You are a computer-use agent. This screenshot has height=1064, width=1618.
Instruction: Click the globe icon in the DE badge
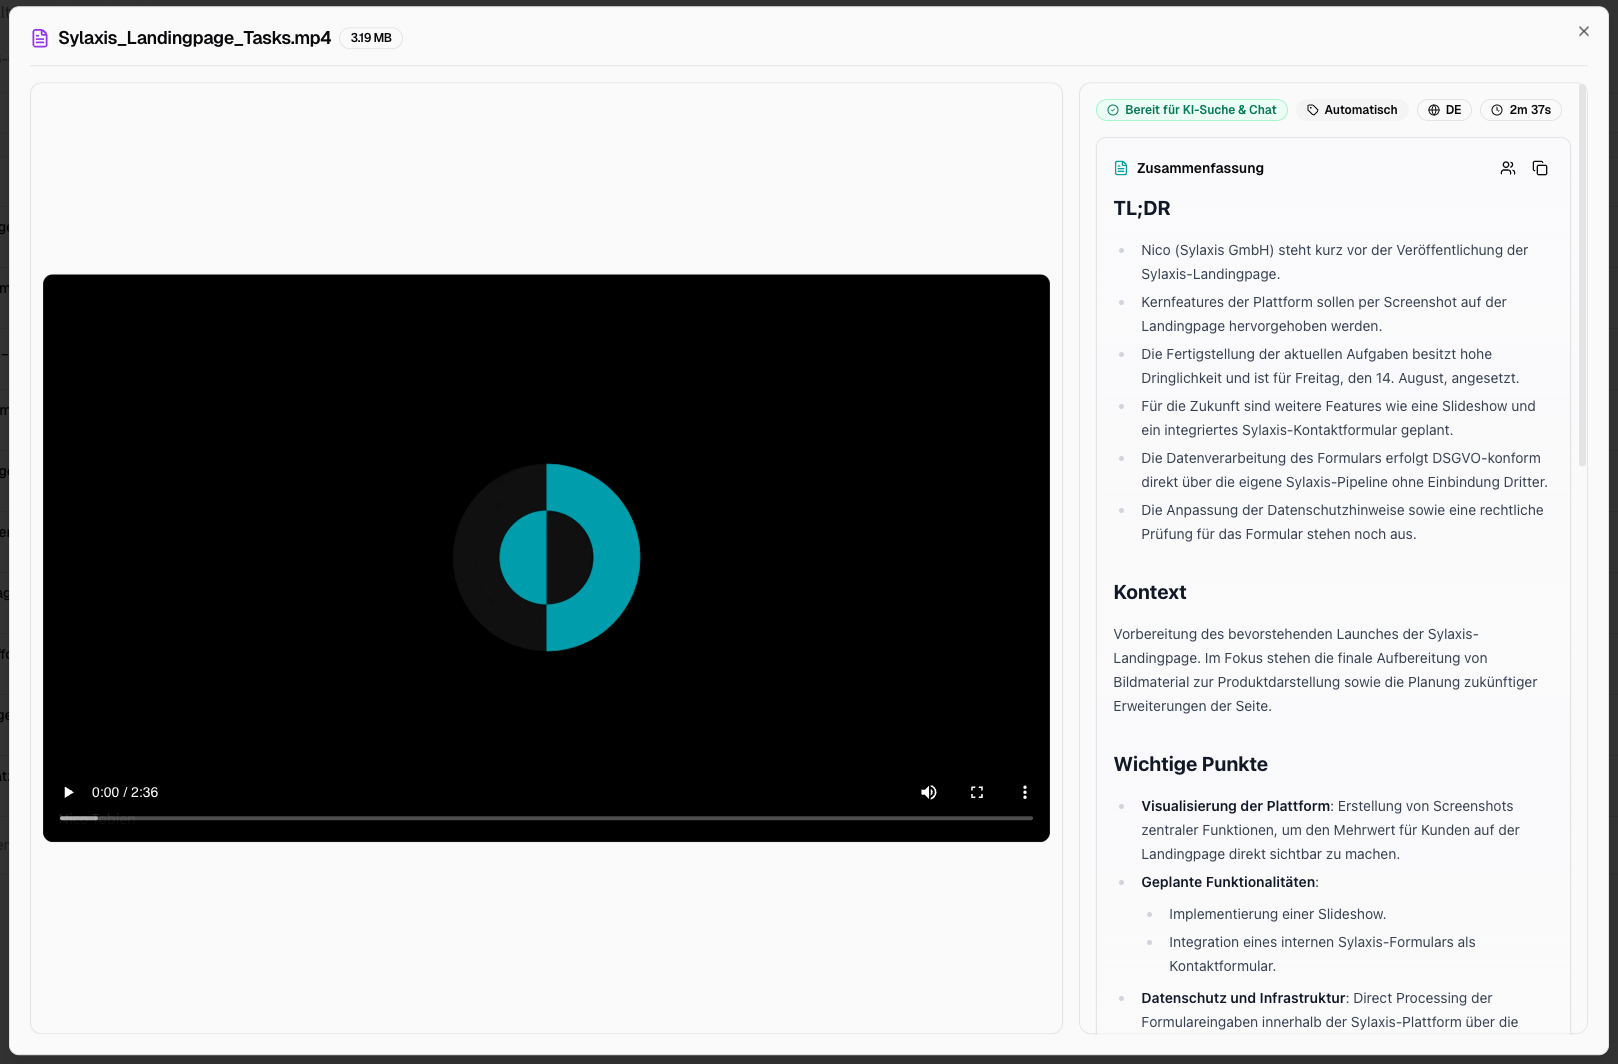tap(1434, 110)
